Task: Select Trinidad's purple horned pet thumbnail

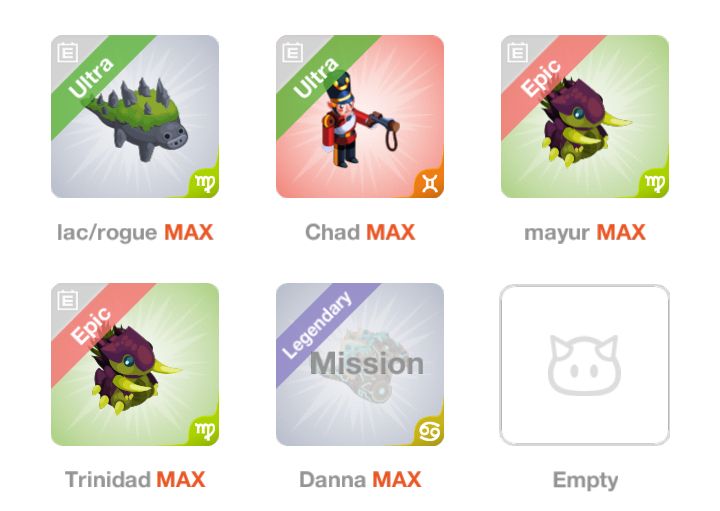Action: tap(135, 365)
